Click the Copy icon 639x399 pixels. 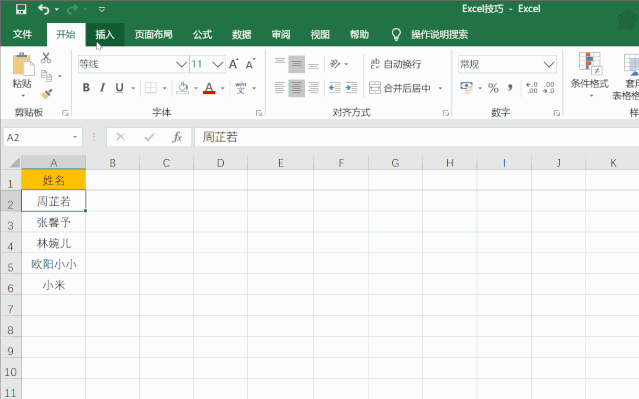pyautogui.click(x=46, y=76)
